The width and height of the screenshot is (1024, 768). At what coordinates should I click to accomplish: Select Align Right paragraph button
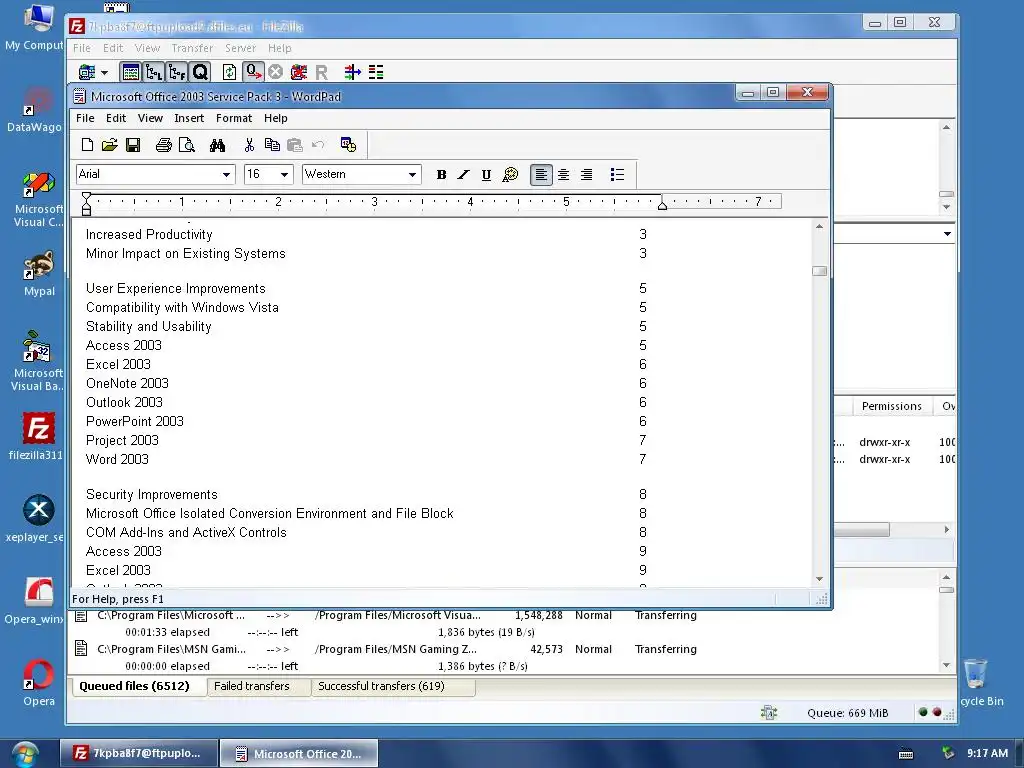(586, 174)
